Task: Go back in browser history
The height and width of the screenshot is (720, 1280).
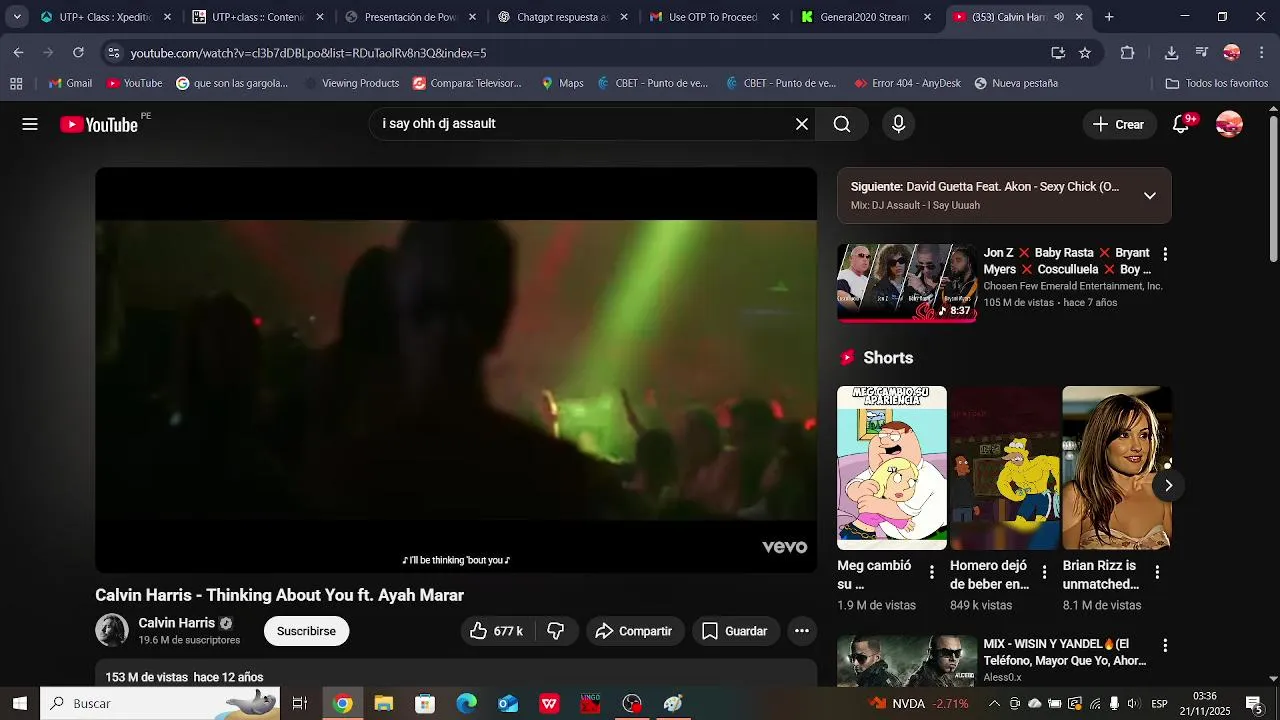Action: [19, 53]
